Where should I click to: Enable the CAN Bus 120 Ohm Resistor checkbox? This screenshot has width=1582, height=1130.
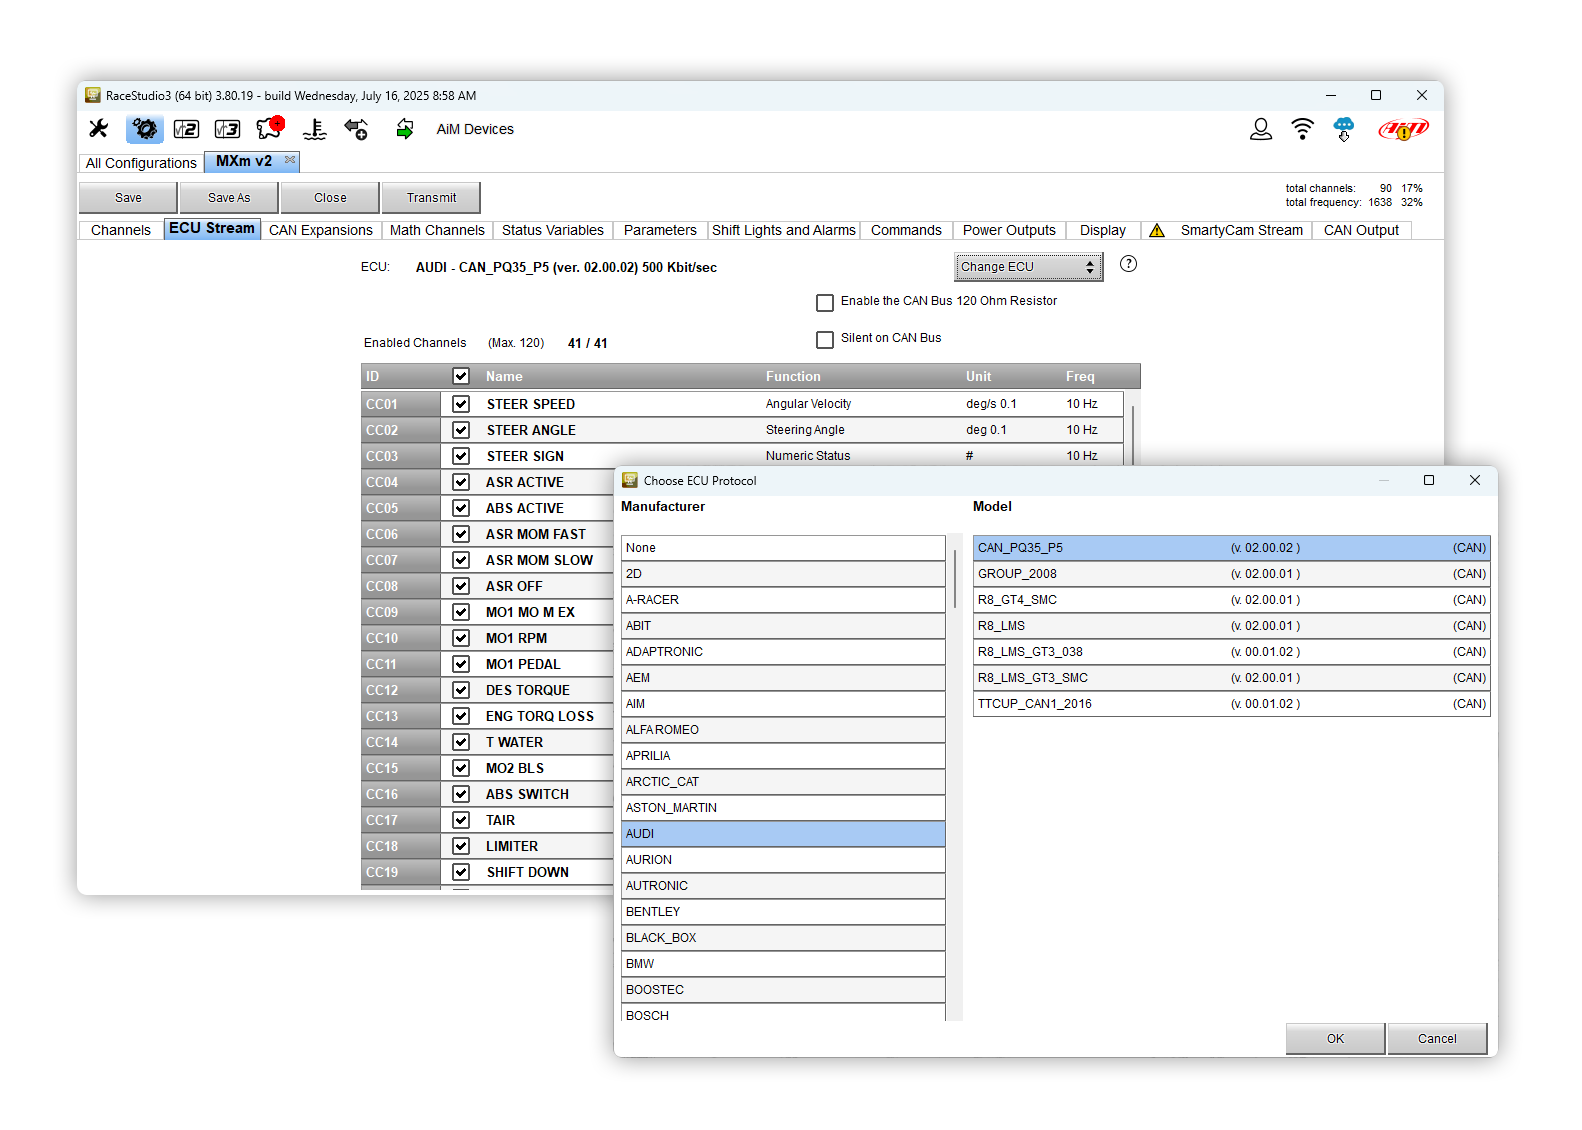coord(825,302)
